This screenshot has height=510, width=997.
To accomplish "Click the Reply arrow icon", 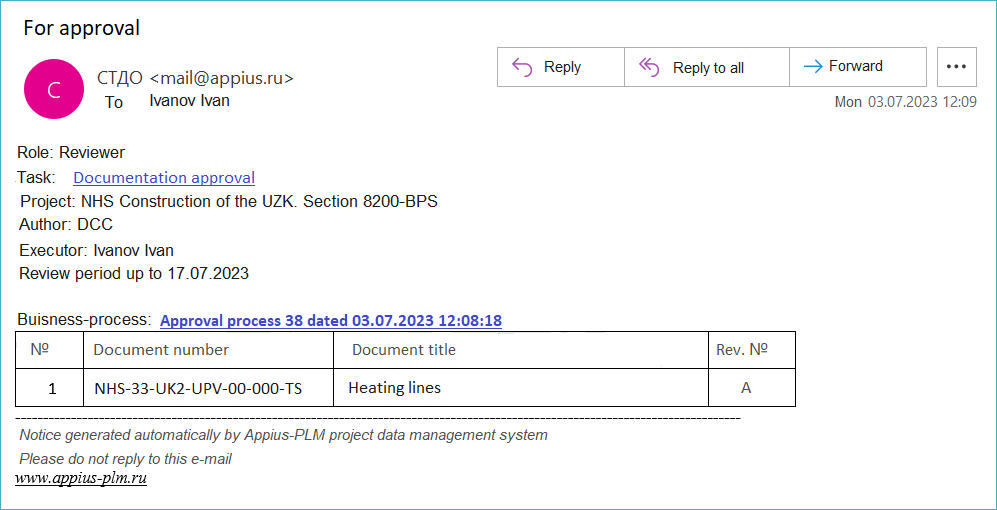I will [x=522, y=67].
